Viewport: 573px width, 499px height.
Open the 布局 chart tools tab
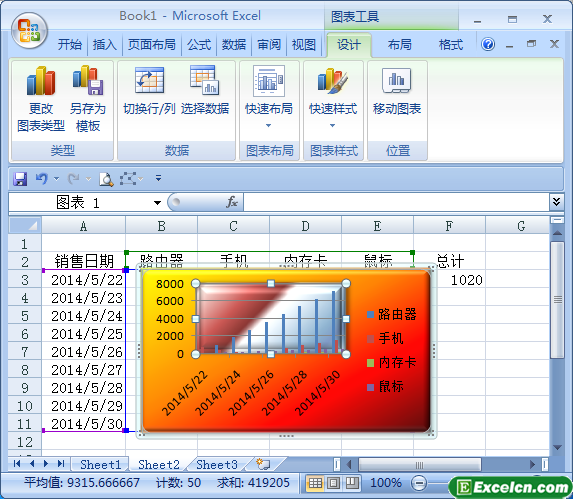(x=399, y=45)
